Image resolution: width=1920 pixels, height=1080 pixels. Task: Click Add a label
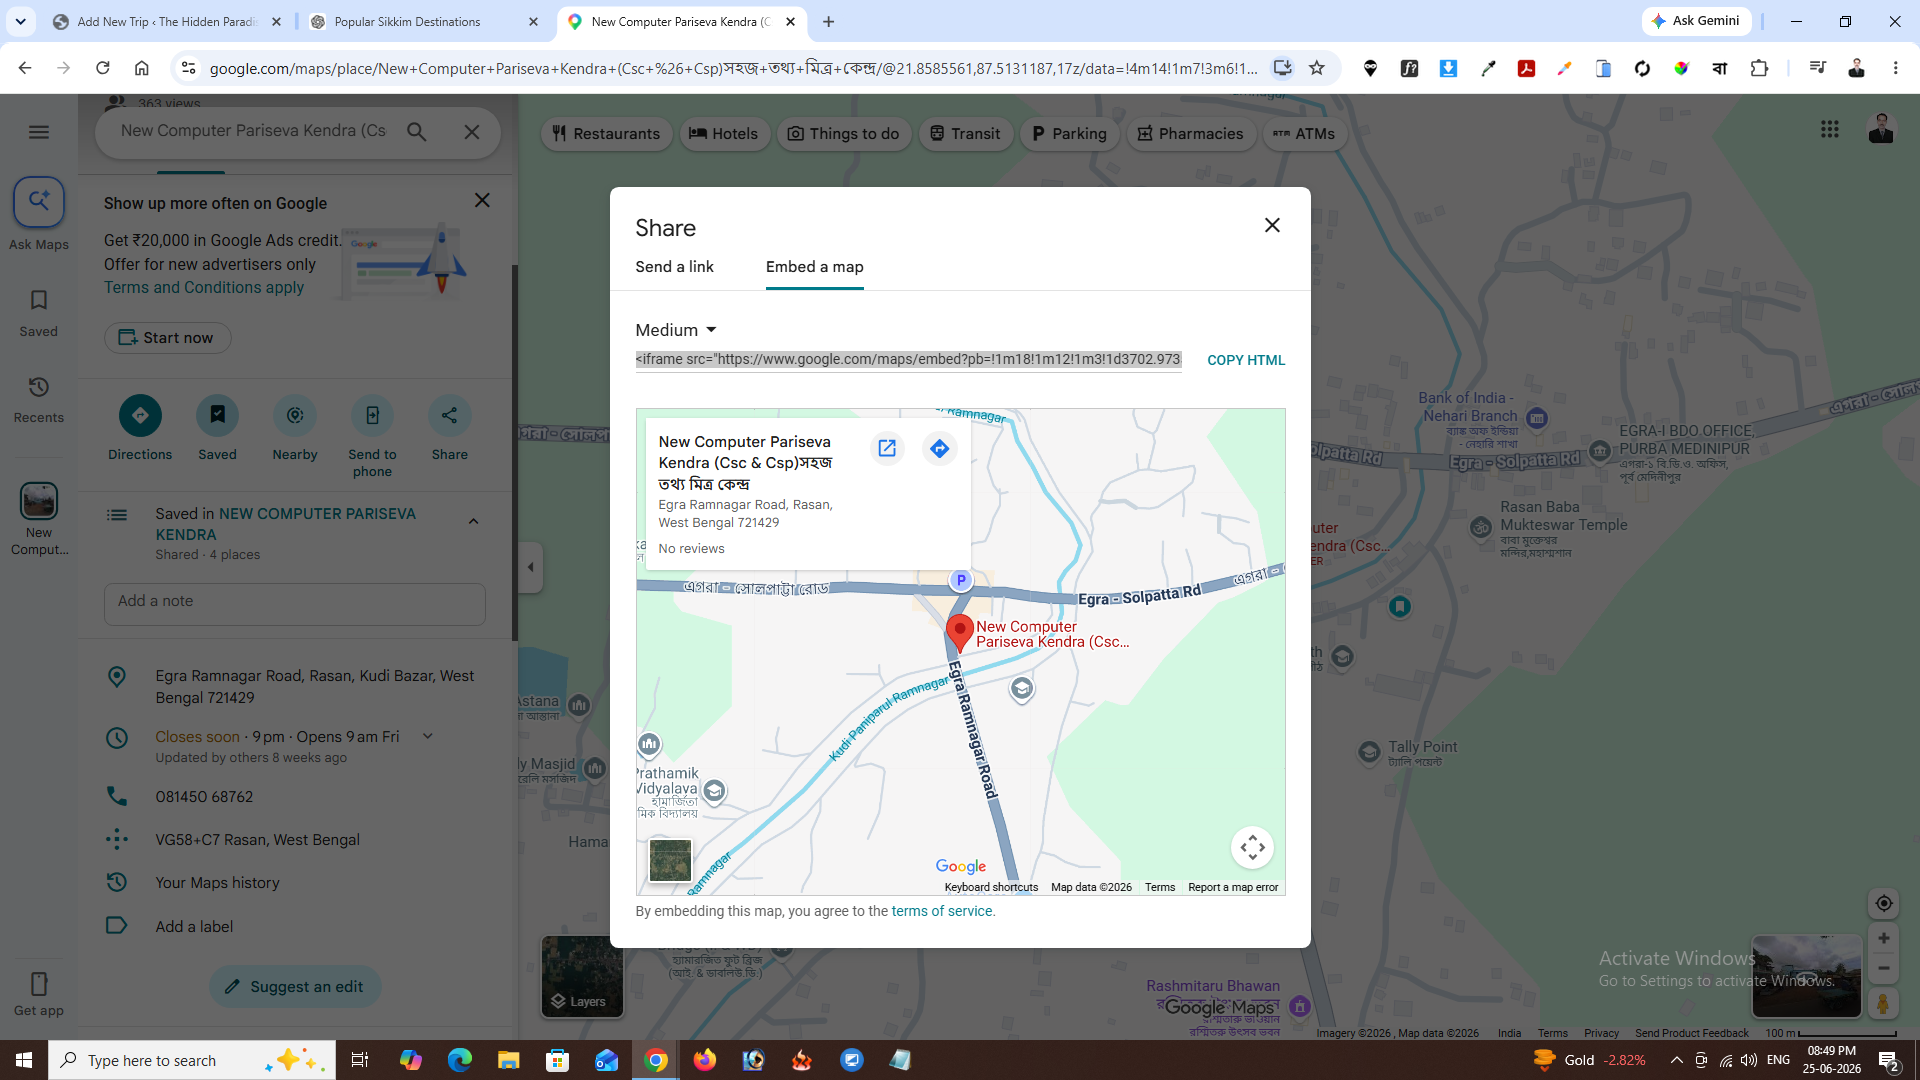194,927
